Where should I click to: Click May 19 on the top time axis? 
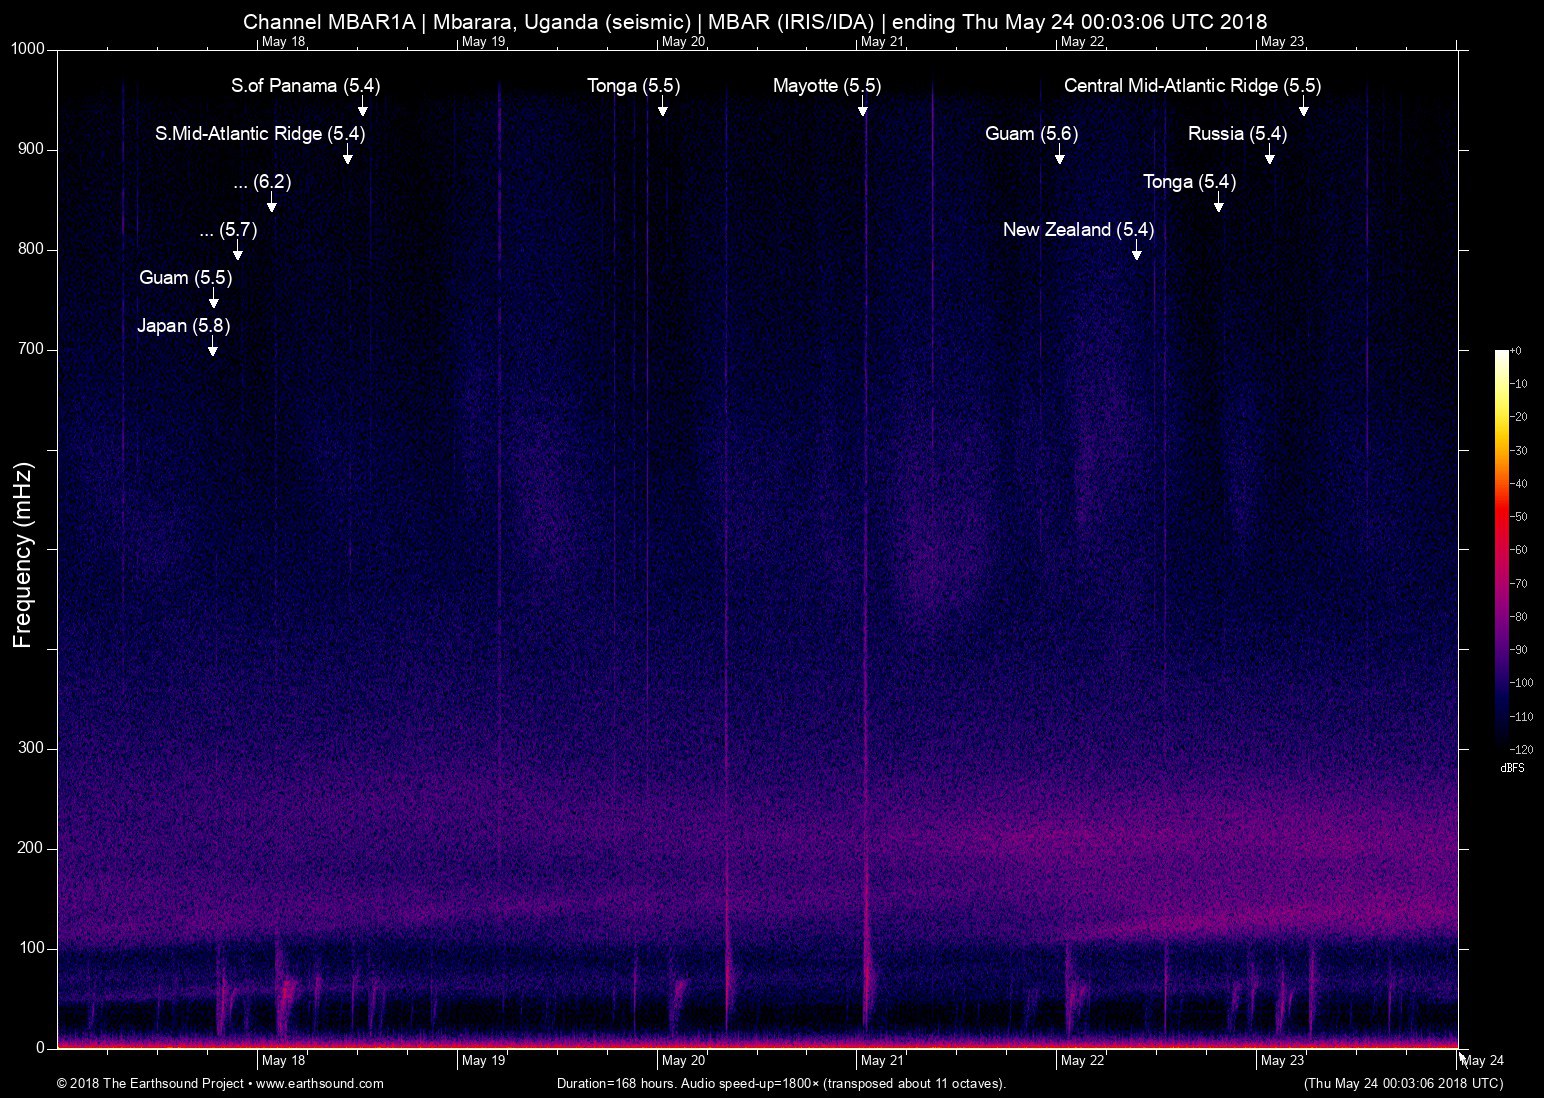click(x=483, y=42)
